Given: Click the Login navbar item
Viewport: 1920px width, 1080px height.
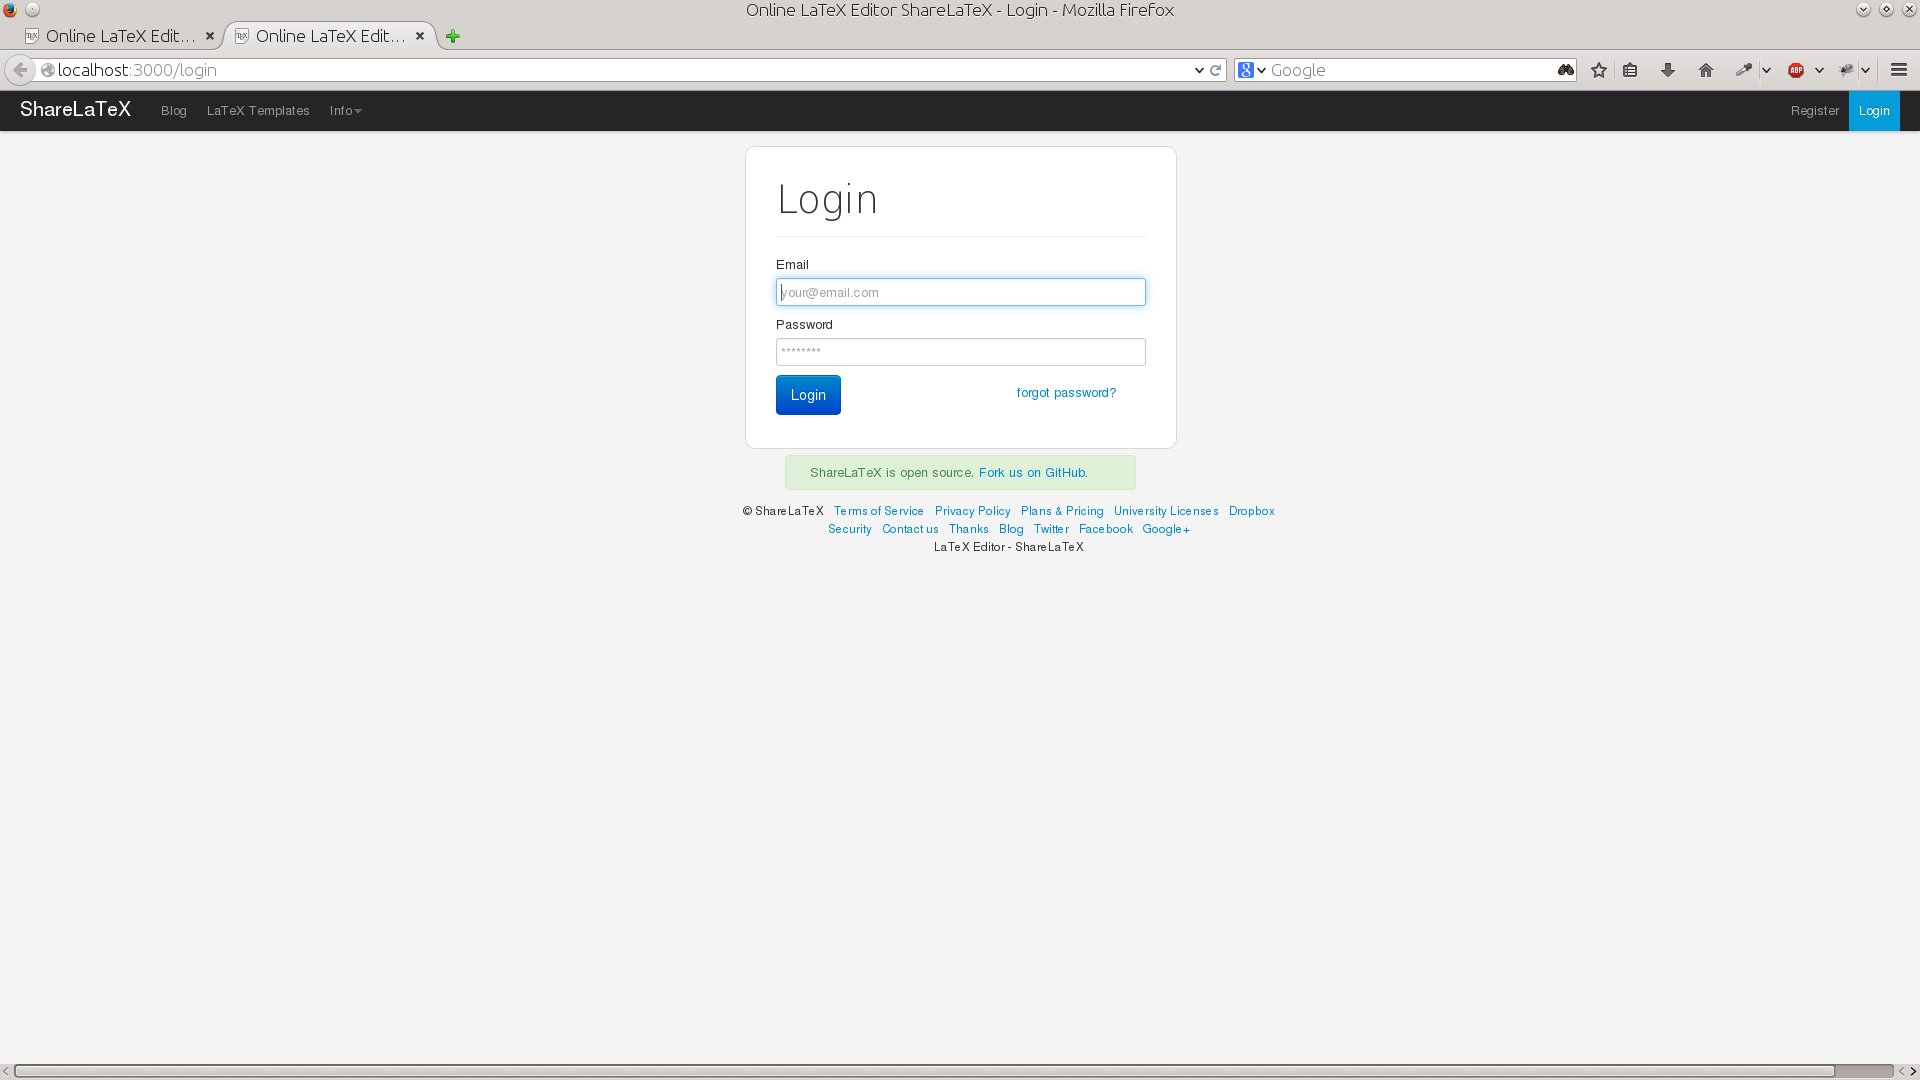Looking at the screenshot, I should tap(1874, 111).
